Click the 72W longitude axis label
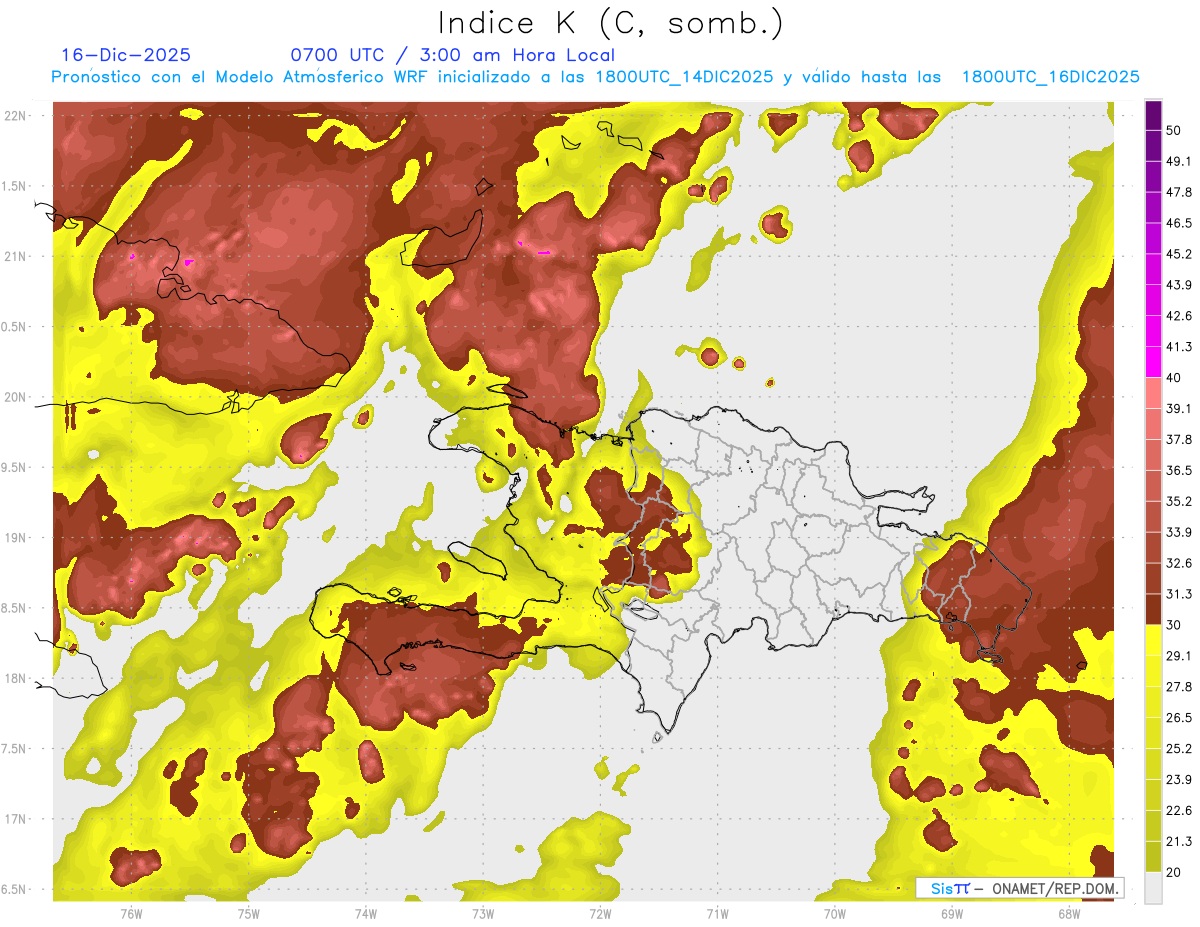This screenshot has width=1200, height=927. 600,914
